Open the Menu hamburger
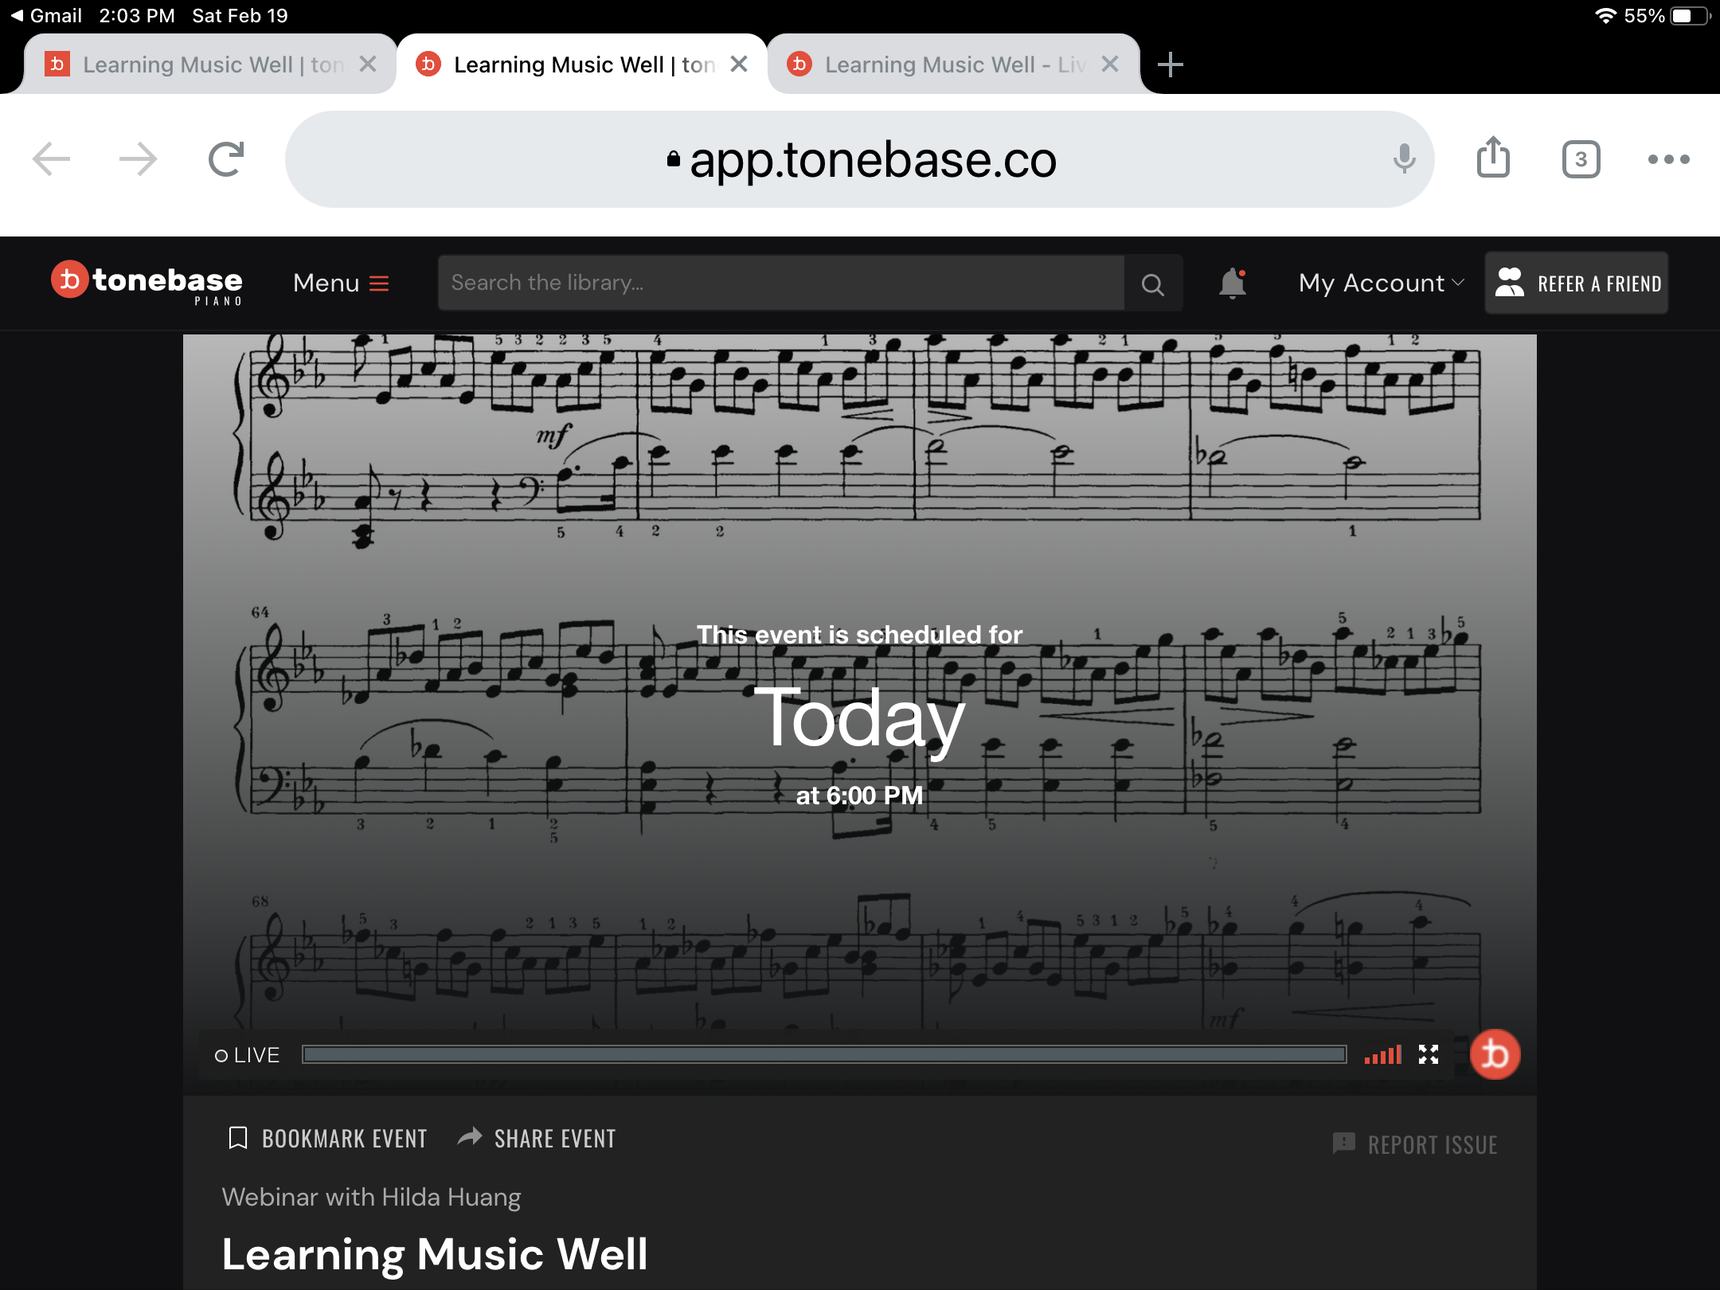Viewport: 1720px width, 1290px height. tap(341, 283)
